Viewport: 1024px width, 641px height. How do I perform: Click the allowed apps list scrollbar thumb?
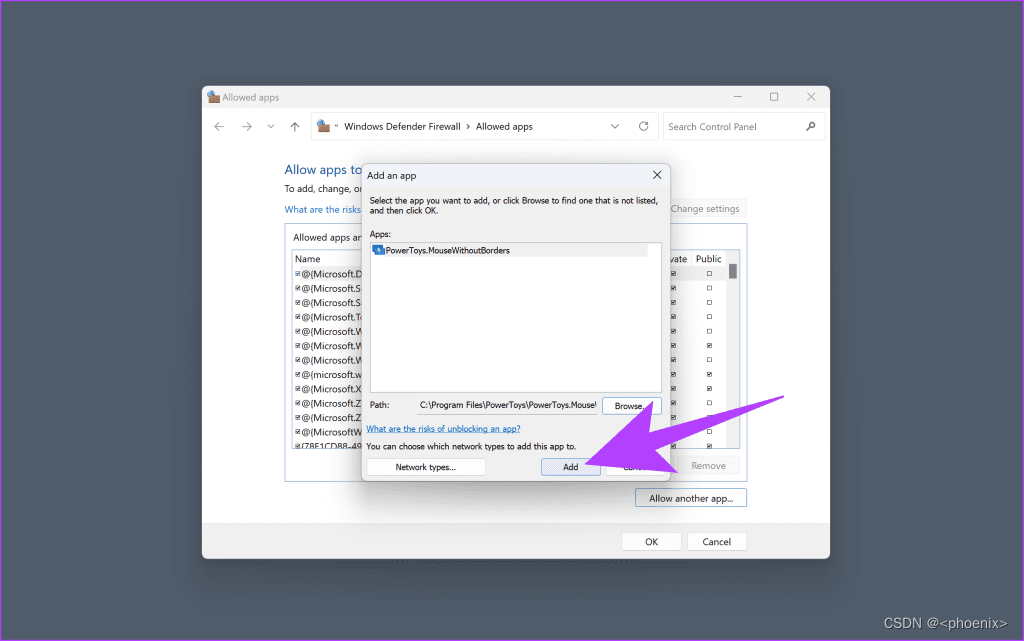[x=733, y=271]
